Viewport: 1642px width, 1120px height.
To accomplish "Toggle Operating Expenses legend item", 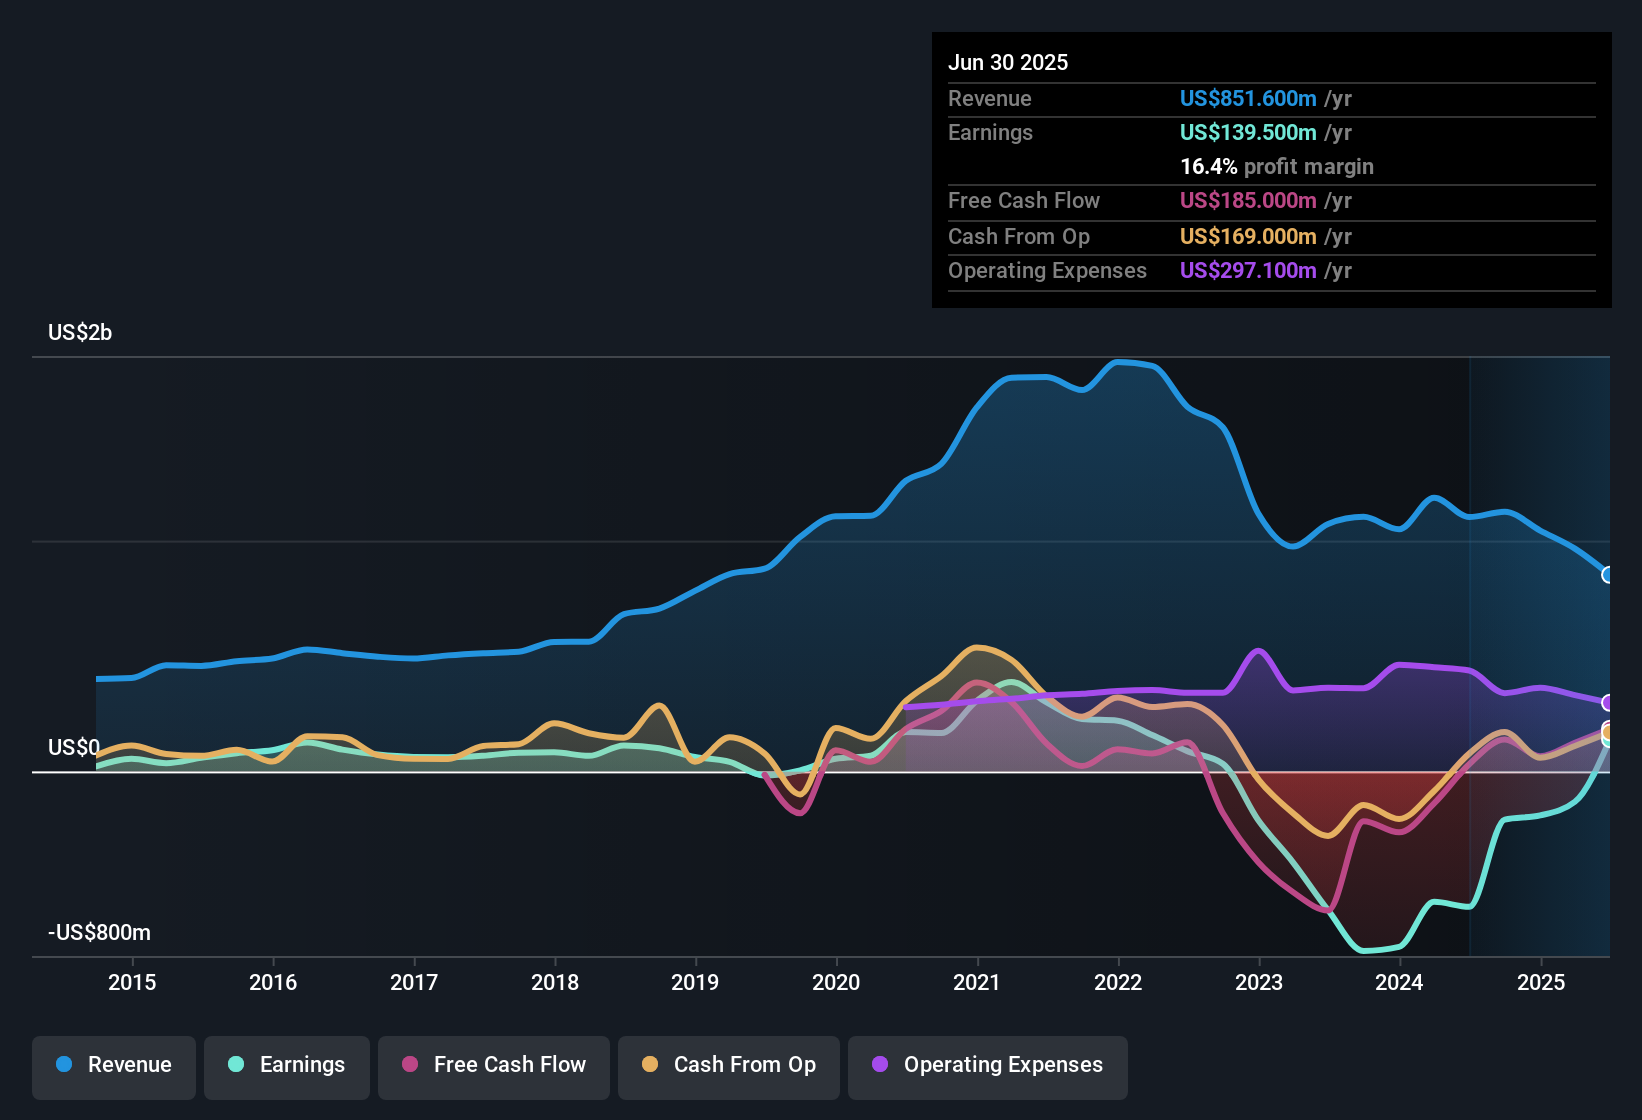I will point(988,1066).
